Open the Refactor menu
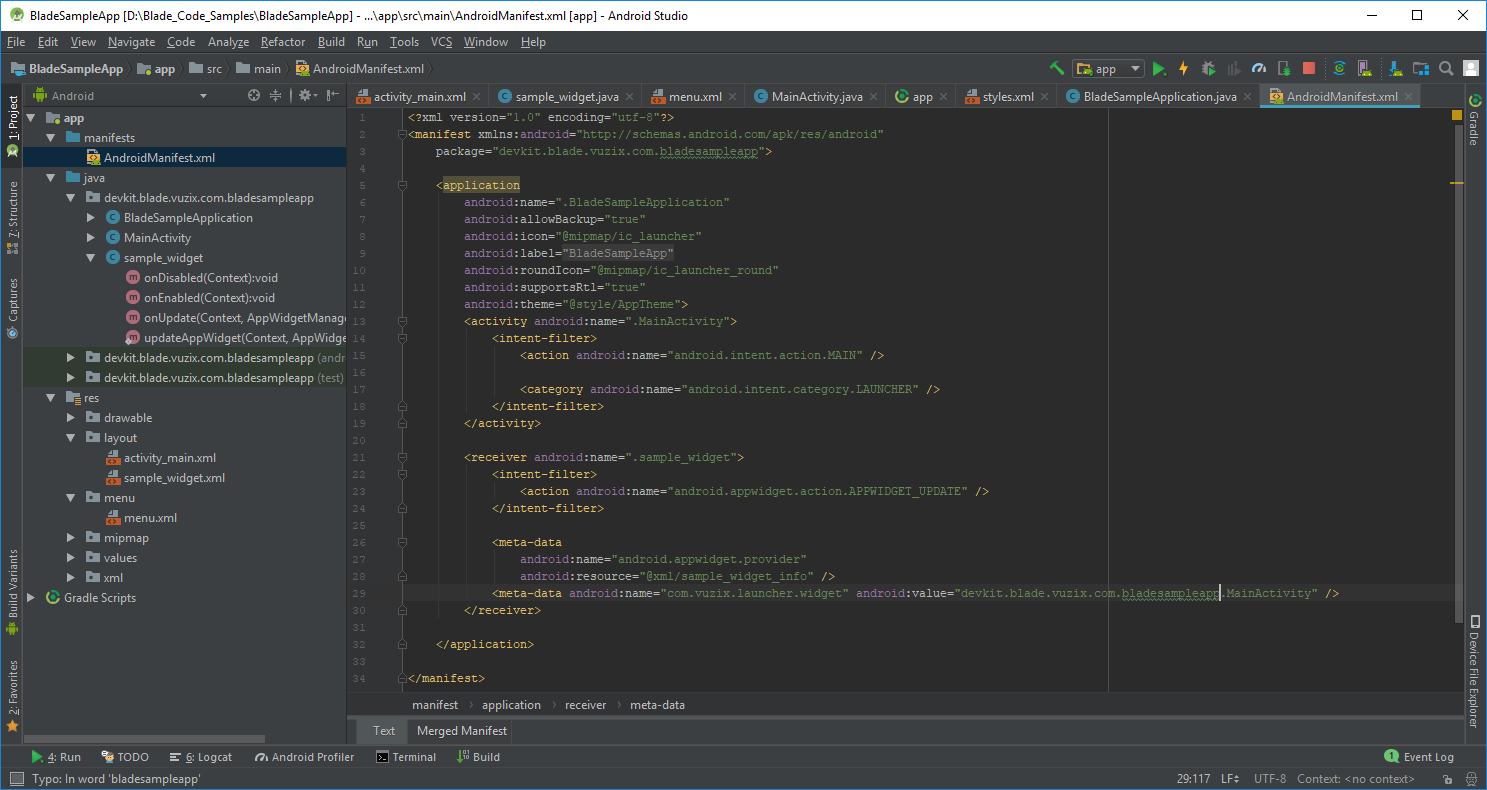Viewport: 1487px width, 790px height. (x=283, y=42)
